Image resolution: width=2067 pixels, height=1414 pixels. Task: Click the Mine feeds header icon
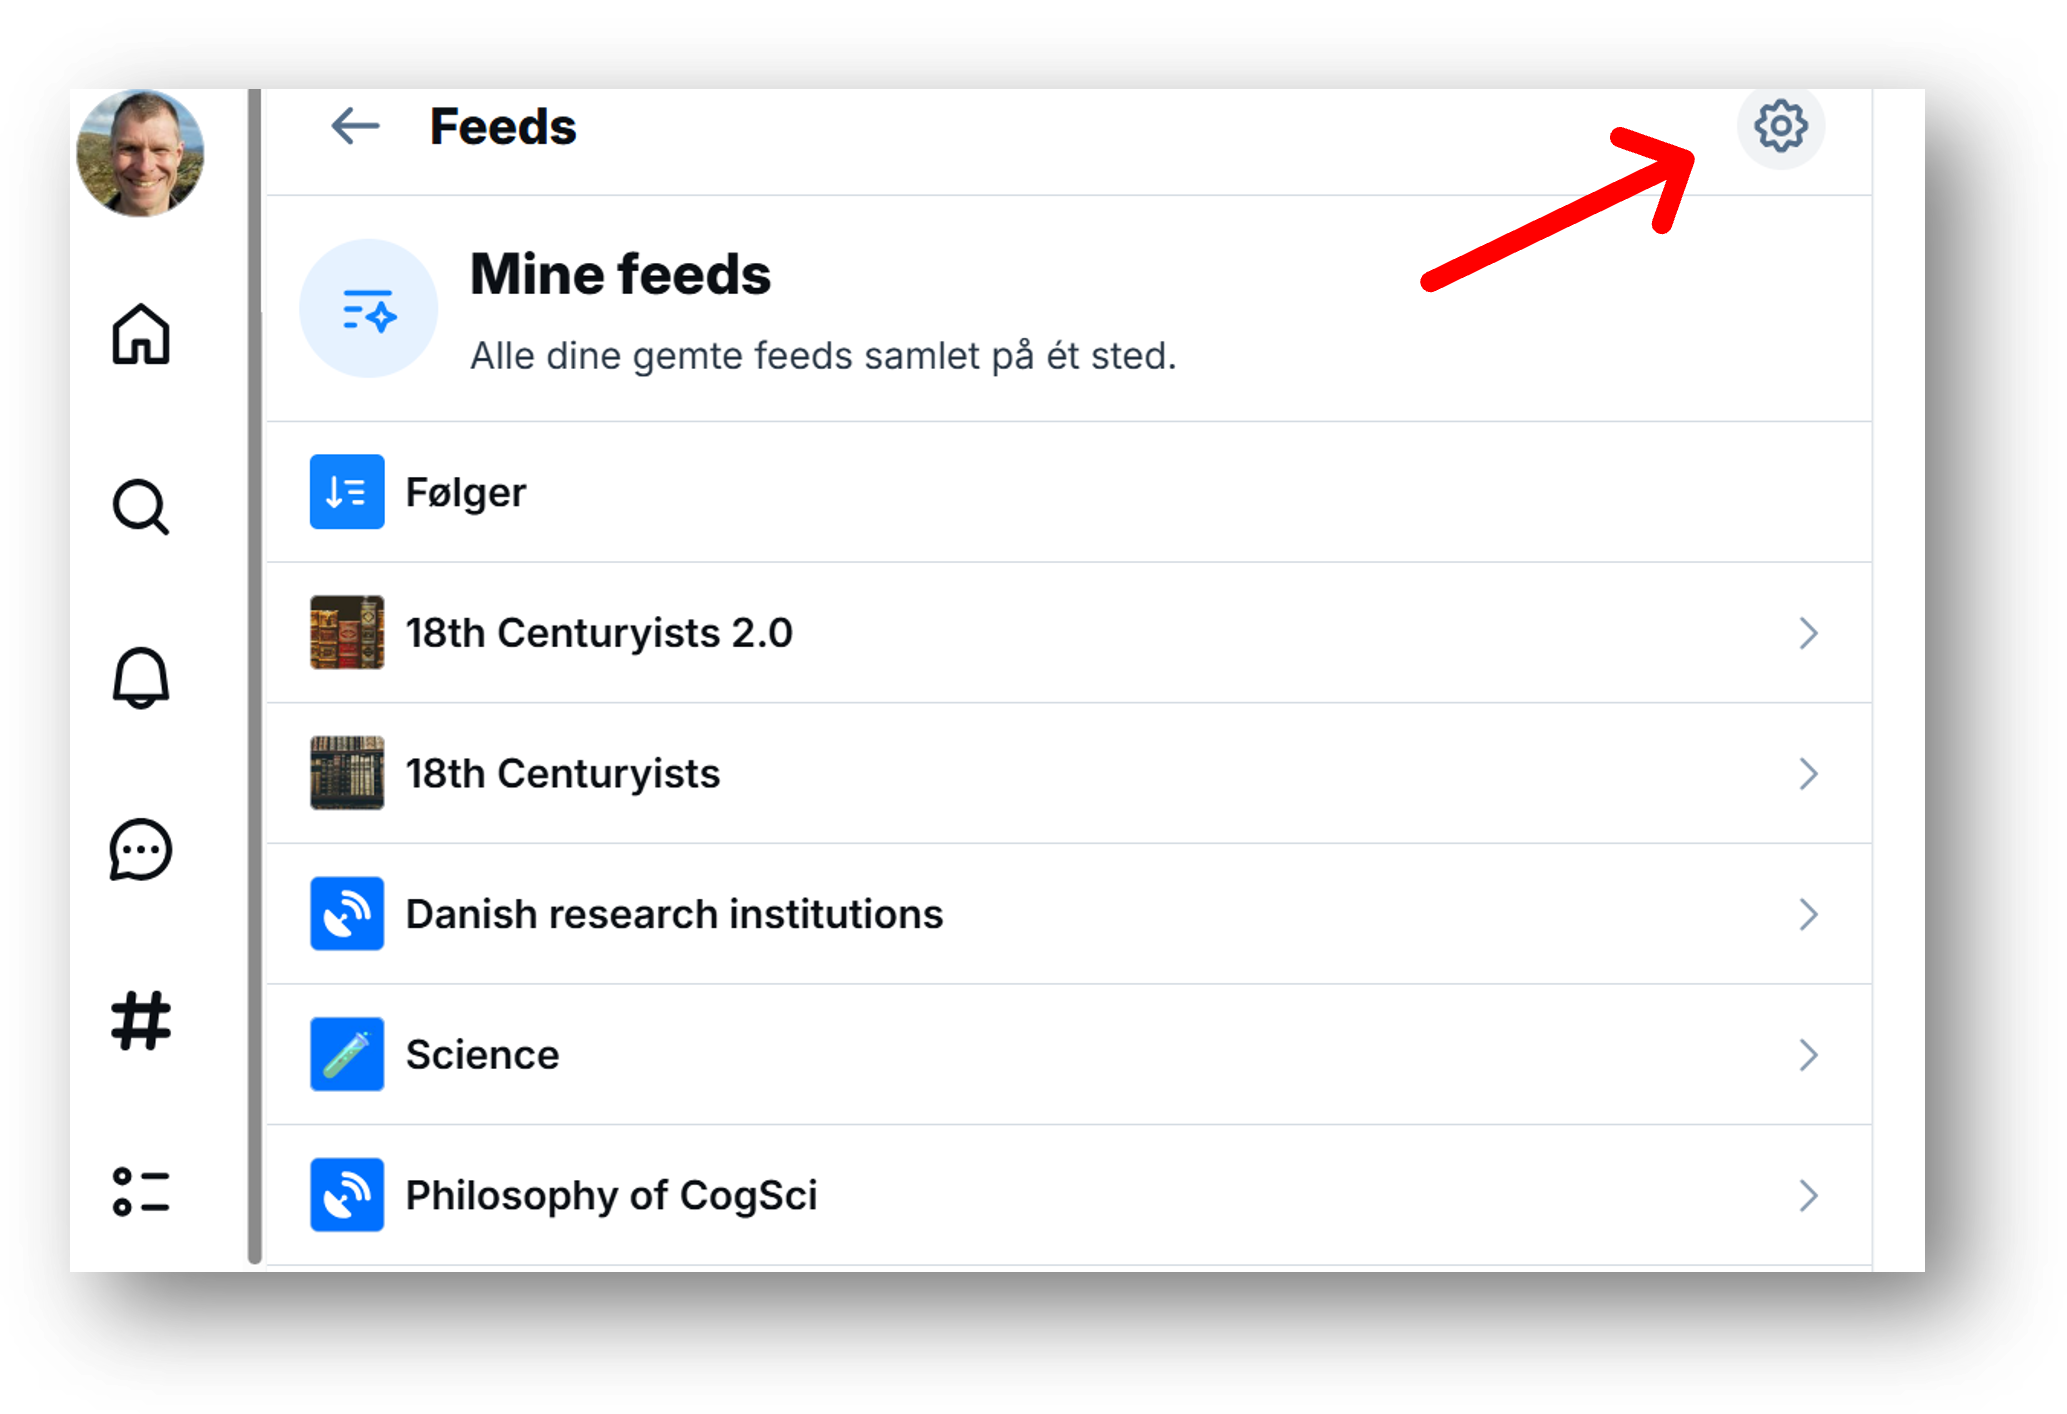[369, 308]
